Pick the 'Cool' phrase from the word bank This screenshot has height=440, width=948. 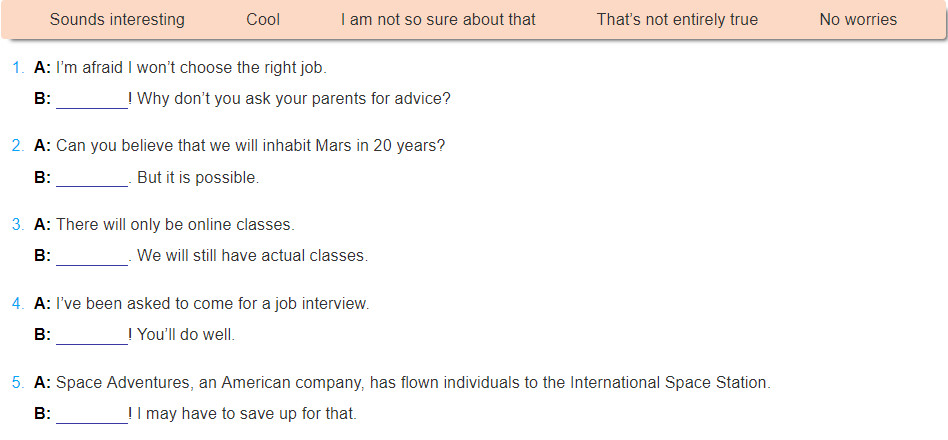263,19
